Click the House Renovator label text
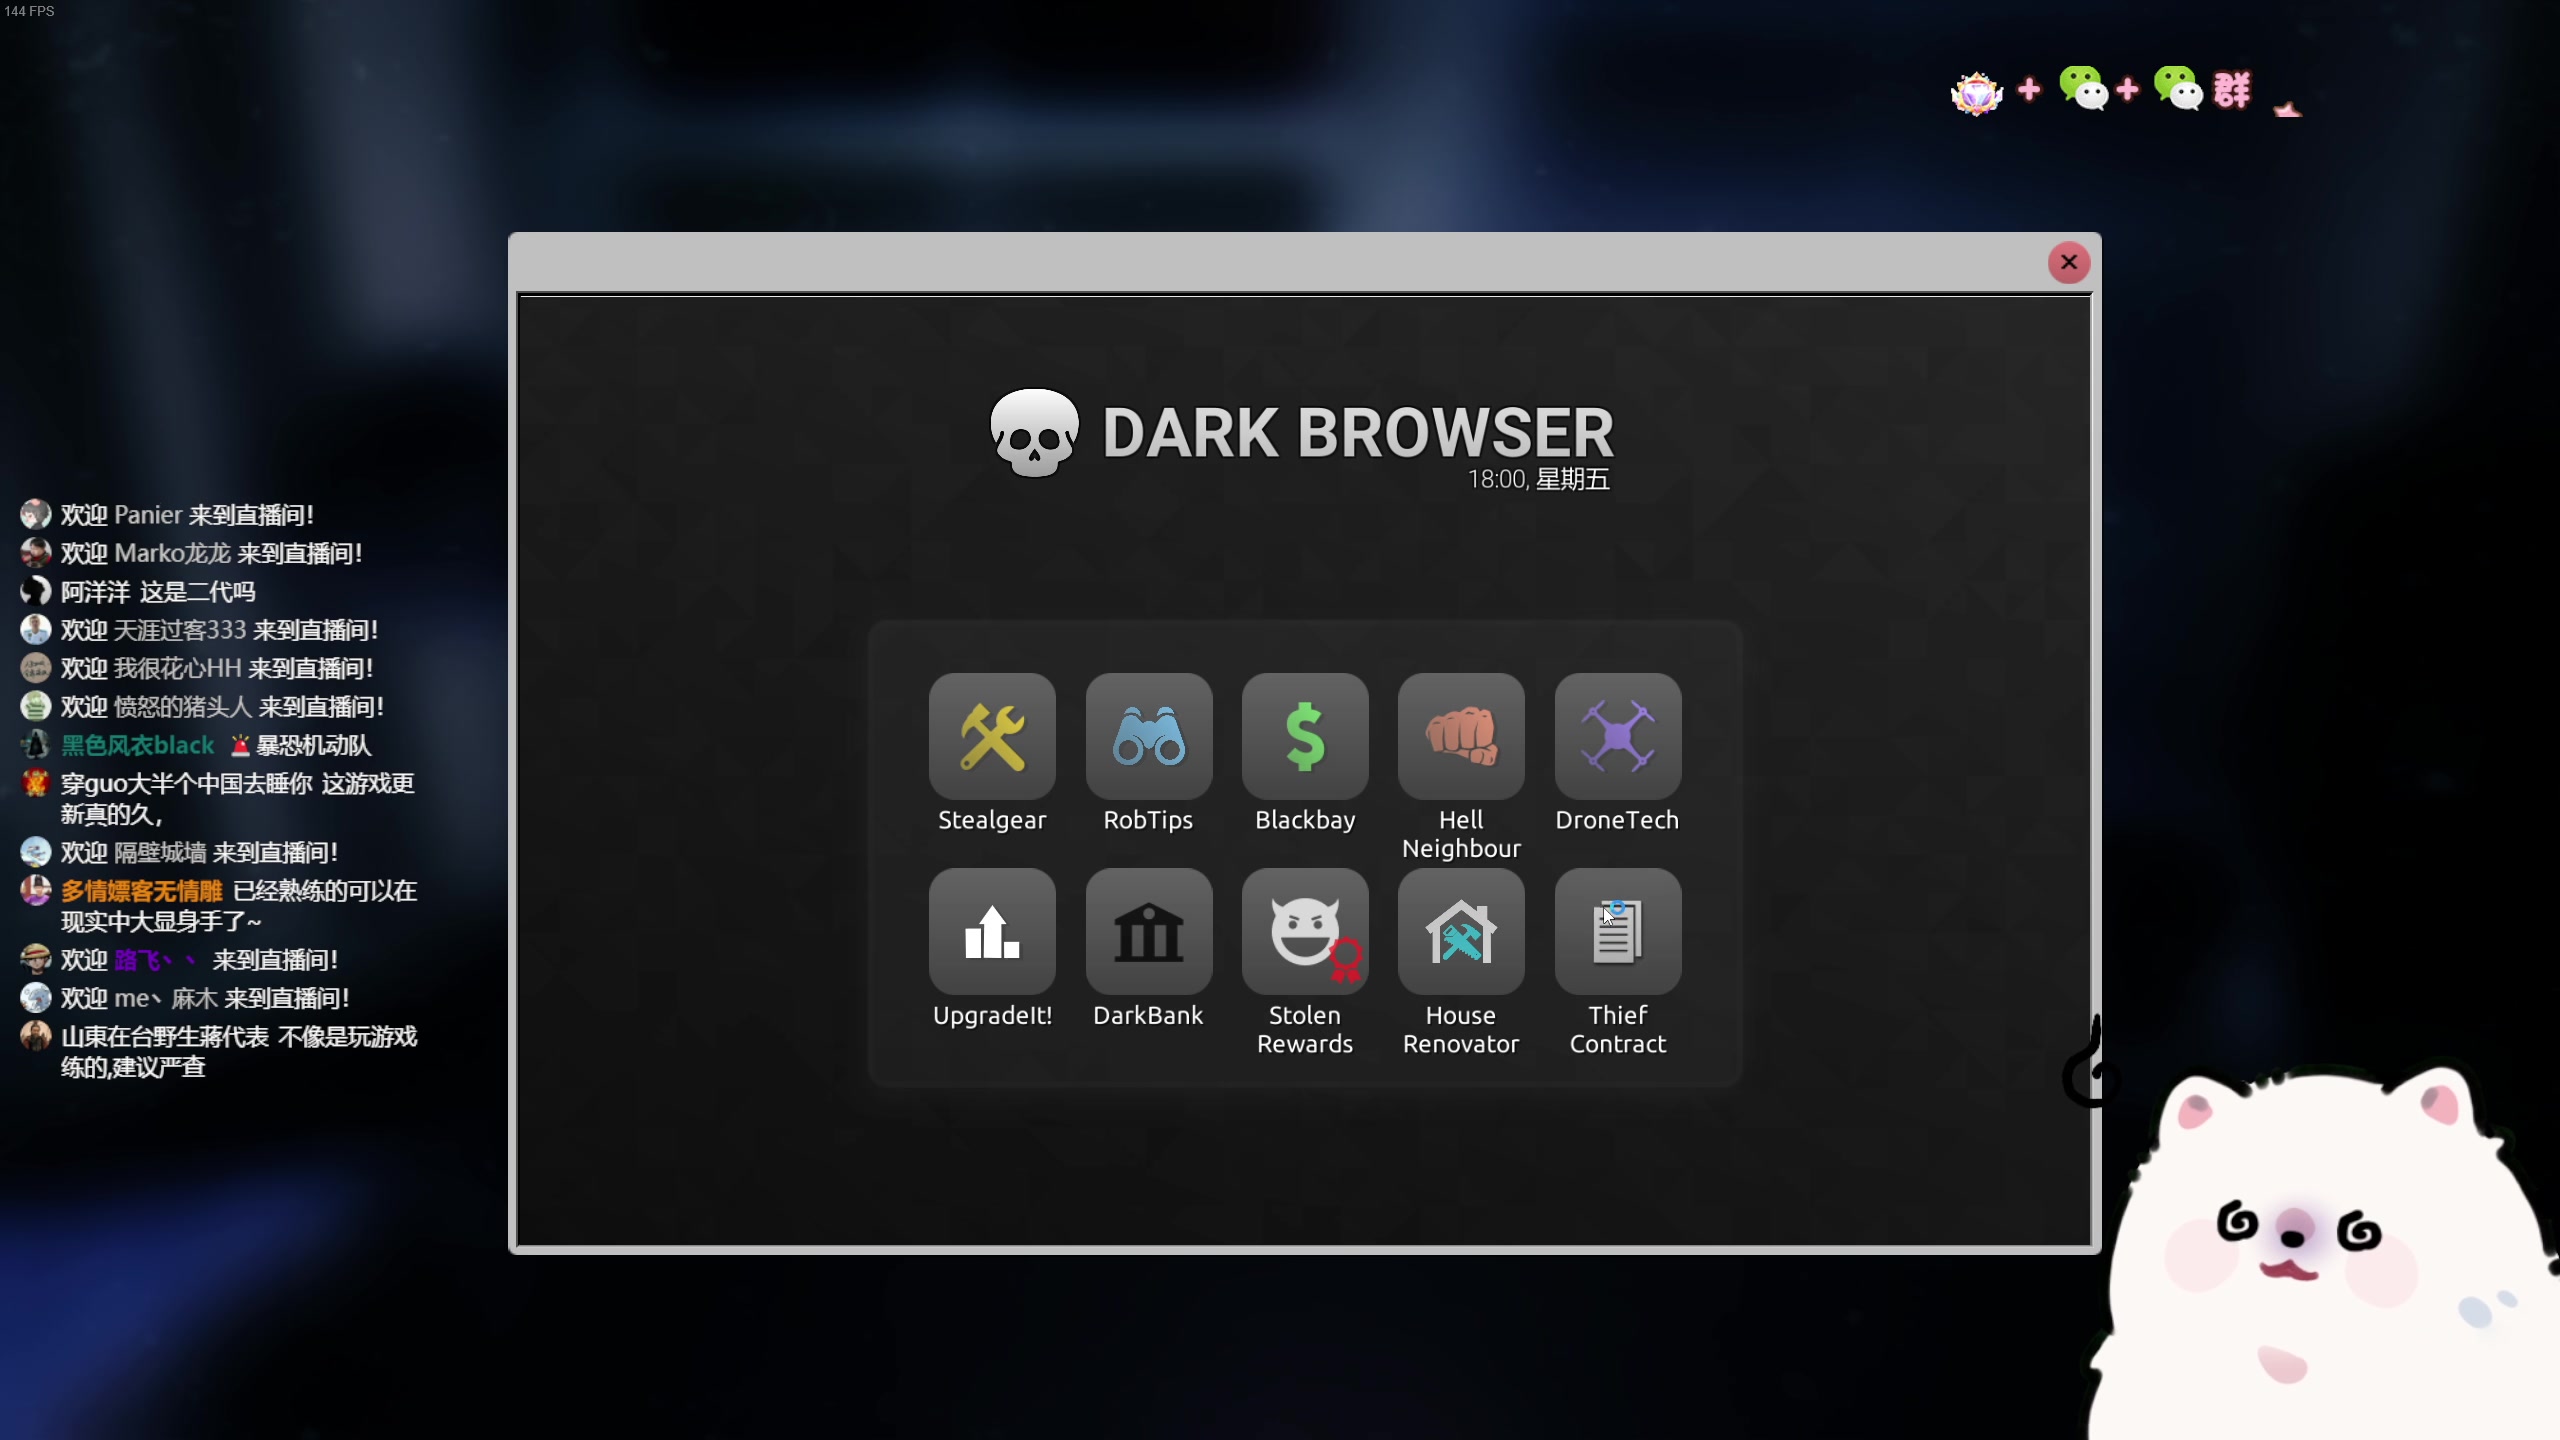2560x1440 pixels. pos(1461,1029)
